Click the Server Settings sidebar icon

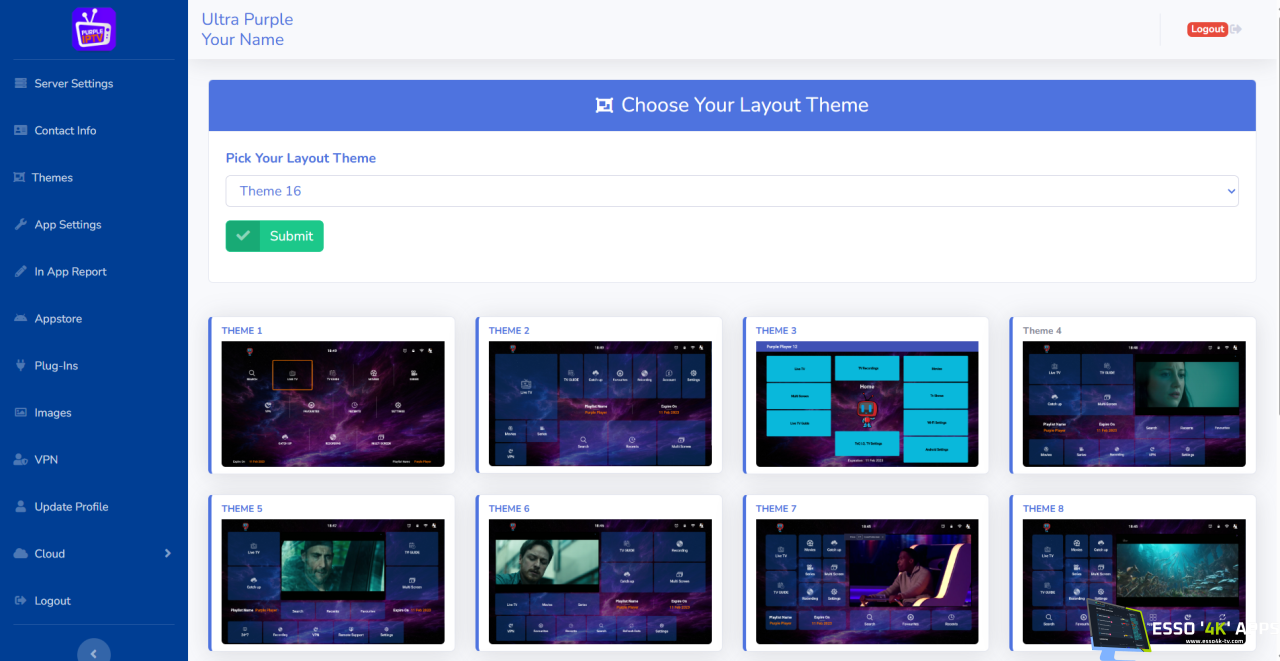pyautogui.click(x=21, y=84)
